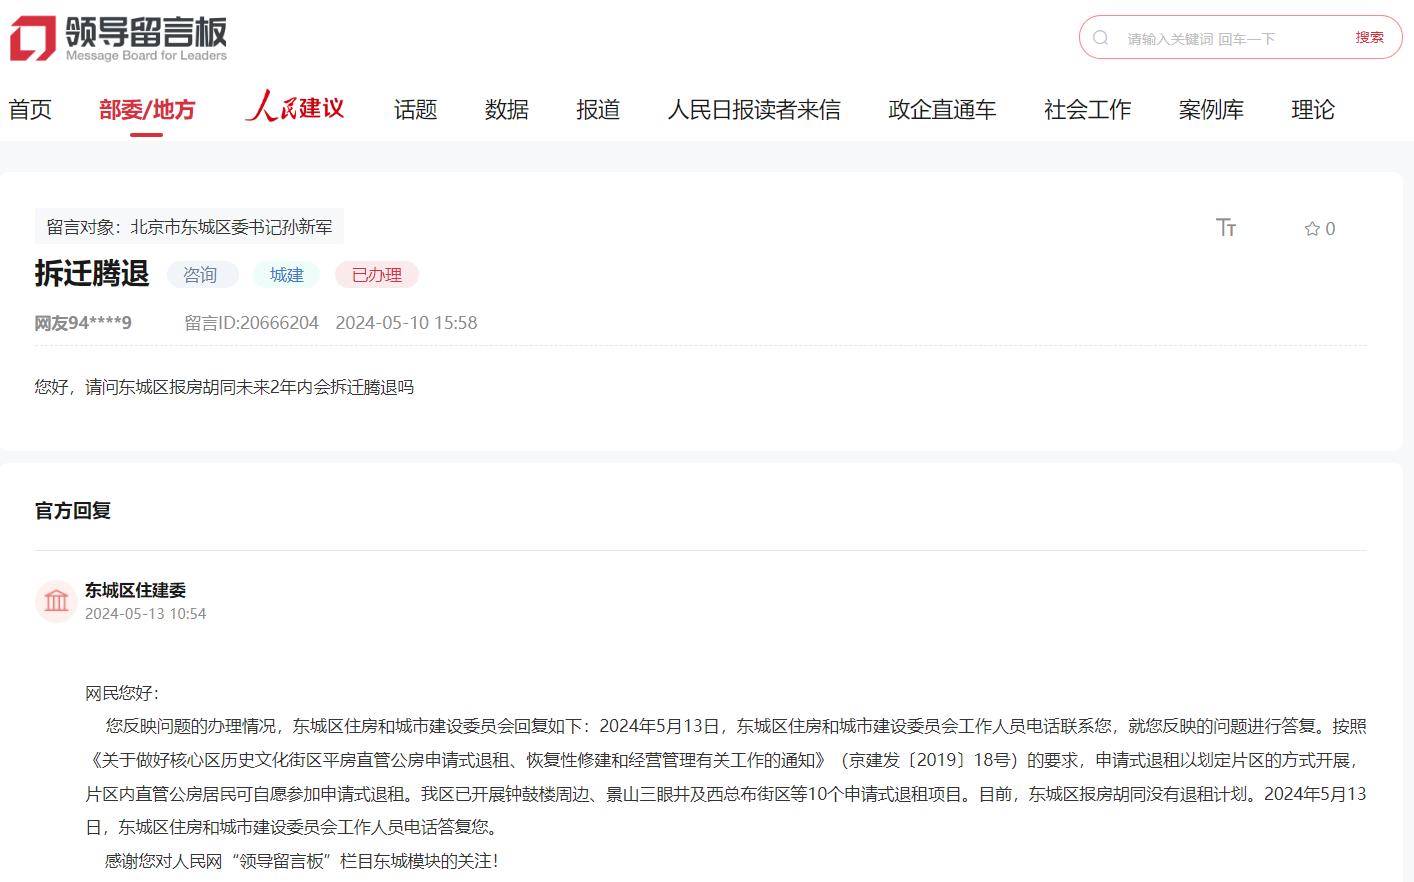Image resolution: width=1414 pixels, height=882 pixels.
Task: Open the 案例库 navigation item
Action: tap(1211, 110)
